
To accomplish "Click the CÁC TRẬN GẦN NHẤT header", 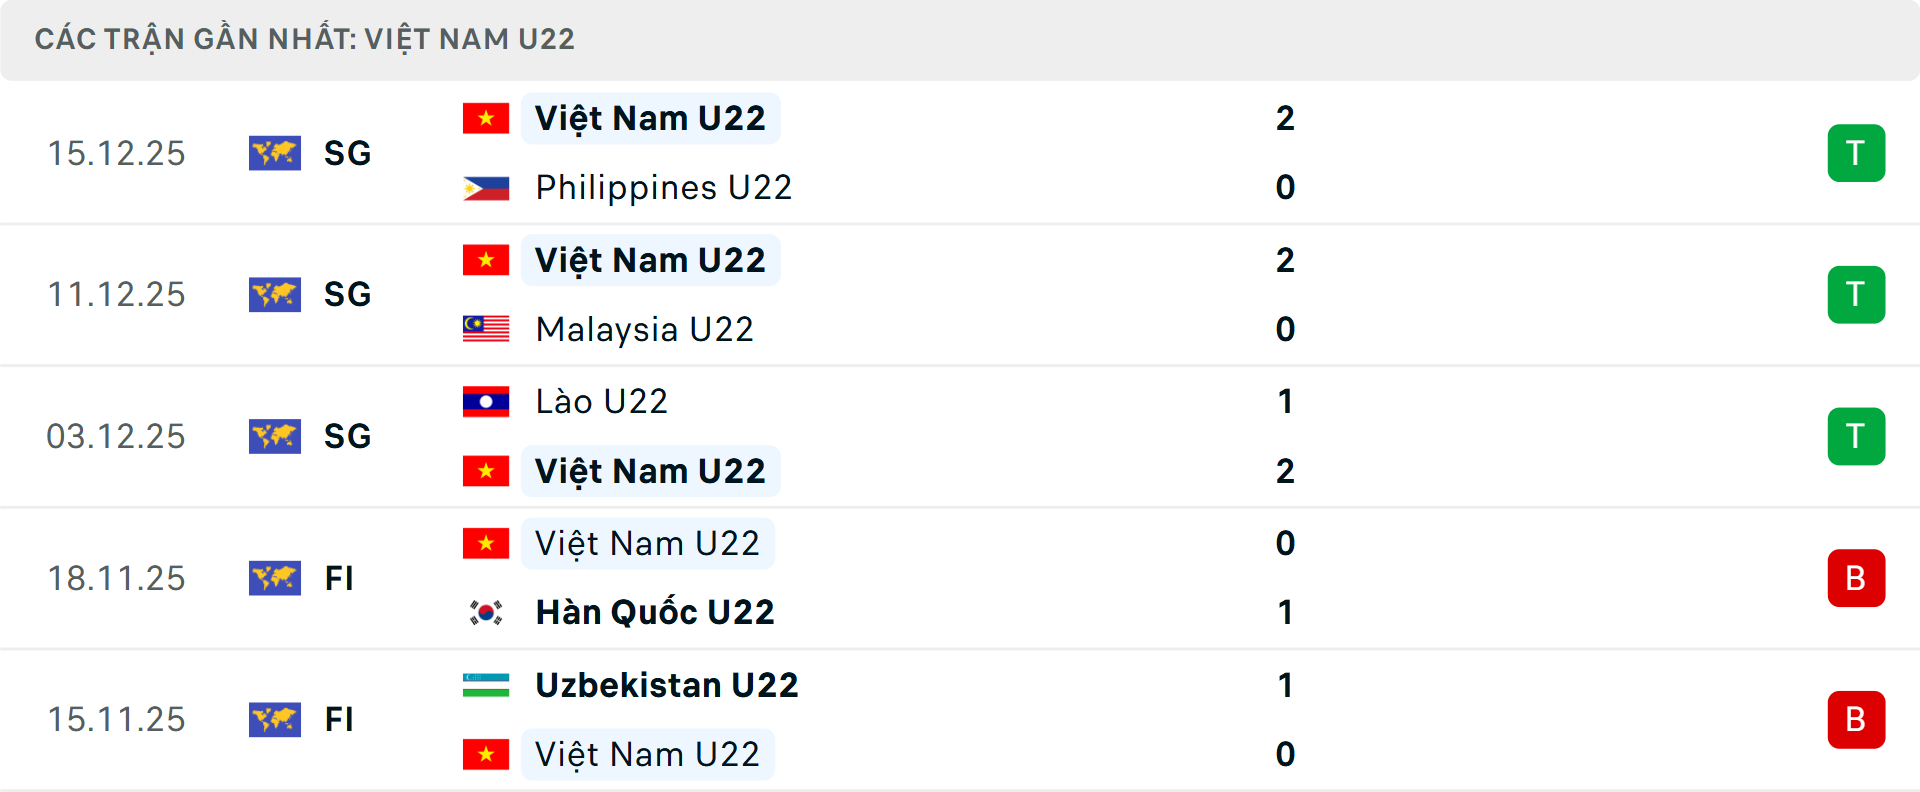I will click(x=306, y=38).
